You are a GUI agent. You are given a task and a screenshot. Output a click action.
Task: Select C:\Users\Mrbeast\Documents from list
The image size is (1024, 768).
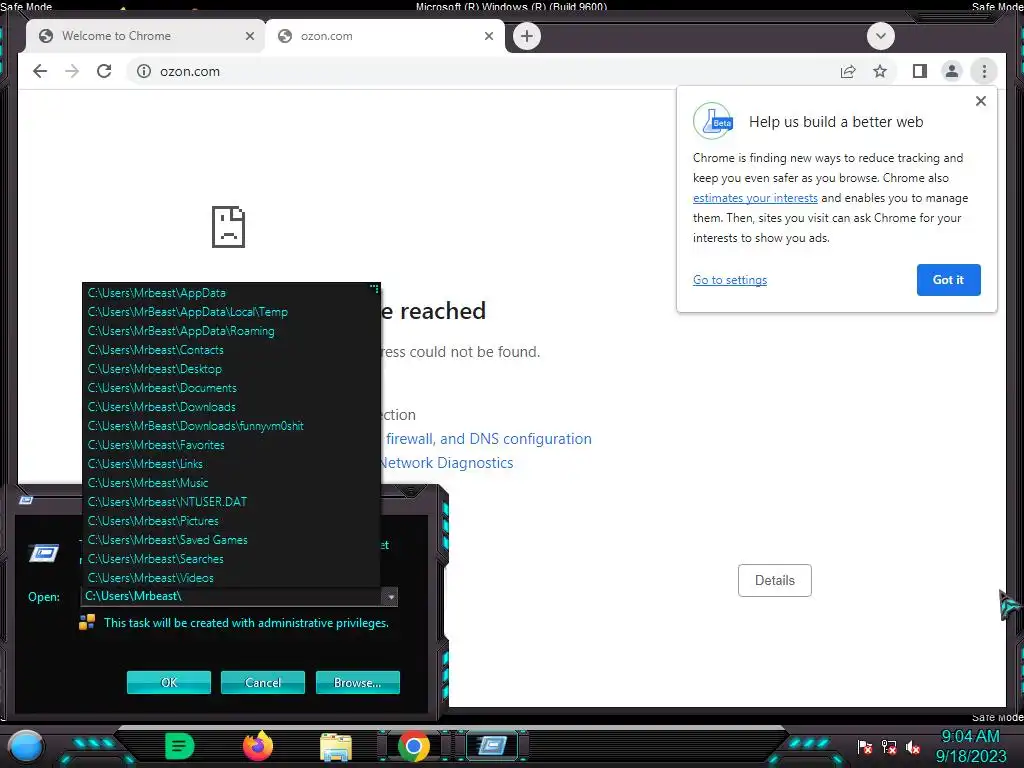click(x=231, y=387)
